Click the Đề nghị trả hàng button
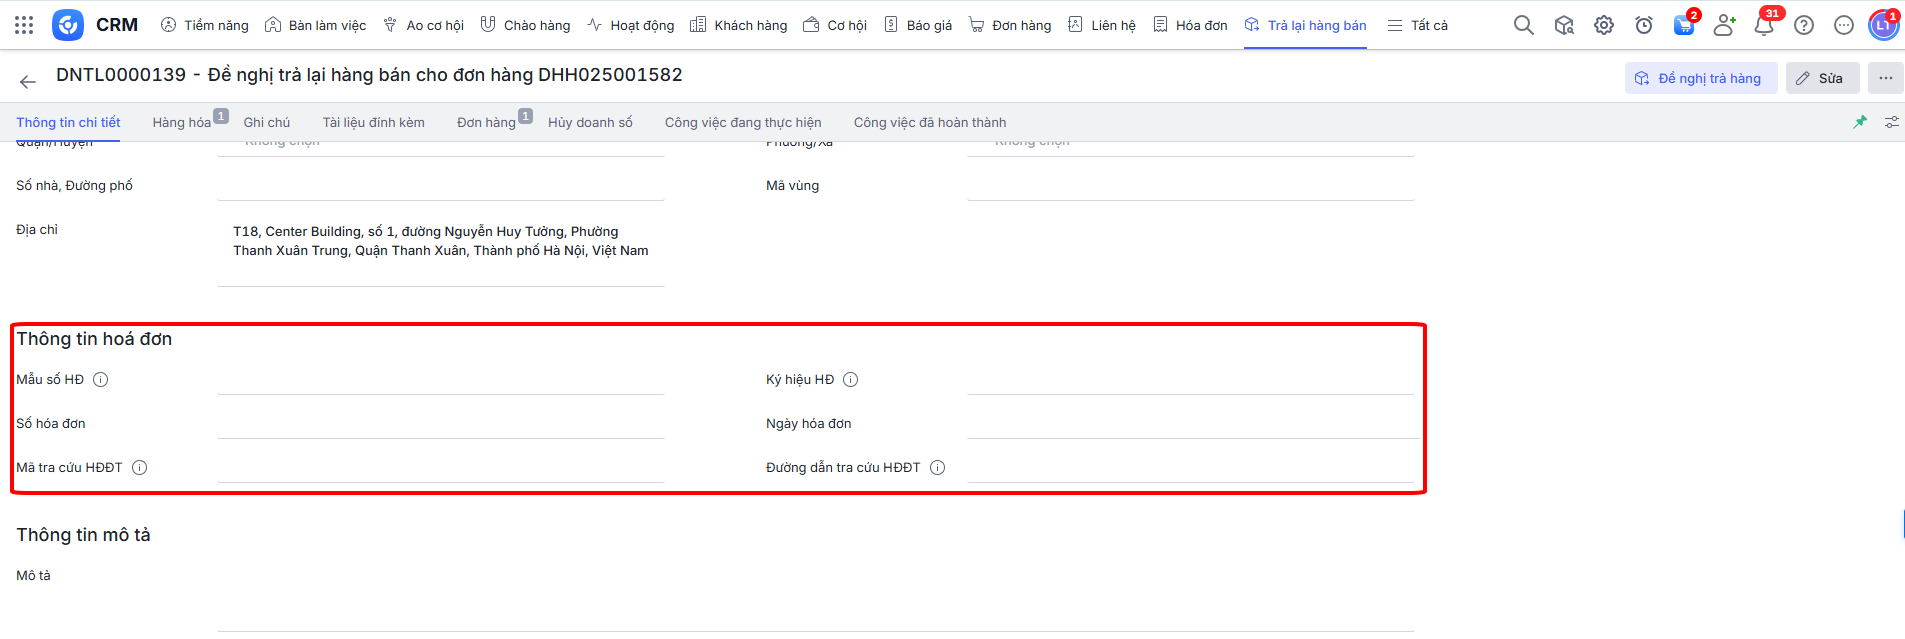 click(1700, 78)
